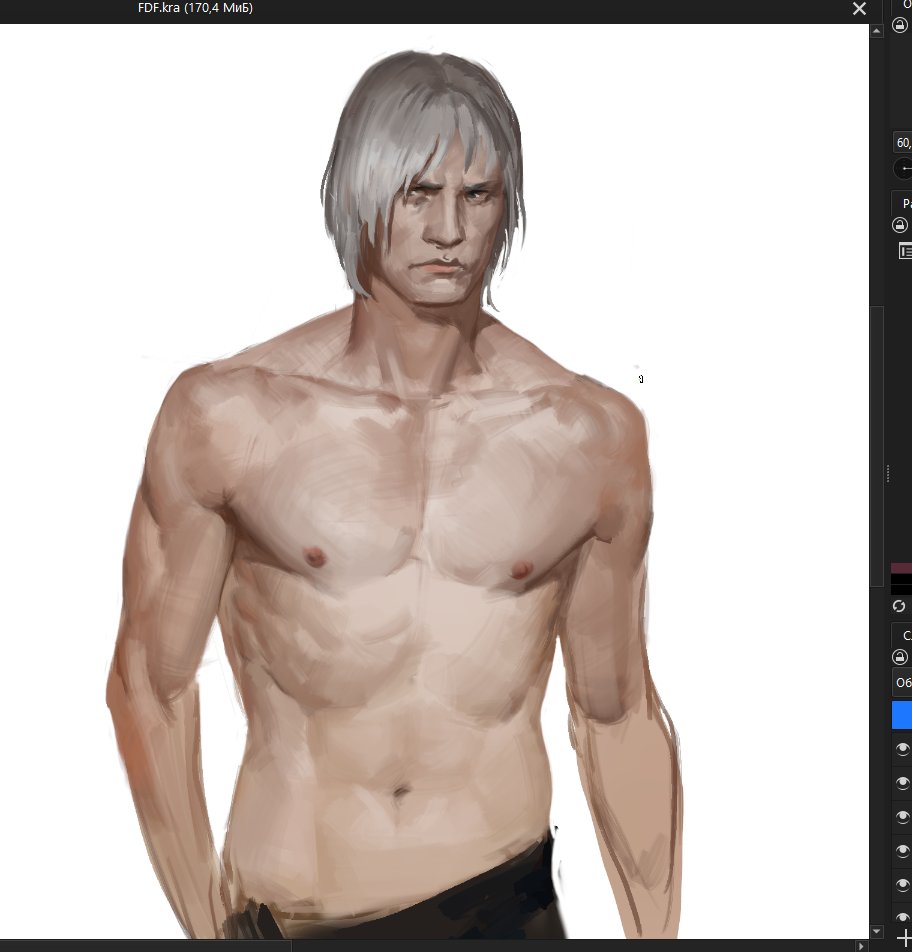This screenshot has height=952, width=912.
Task: Click the padlock beside the blend mode box
Action: 900,656
